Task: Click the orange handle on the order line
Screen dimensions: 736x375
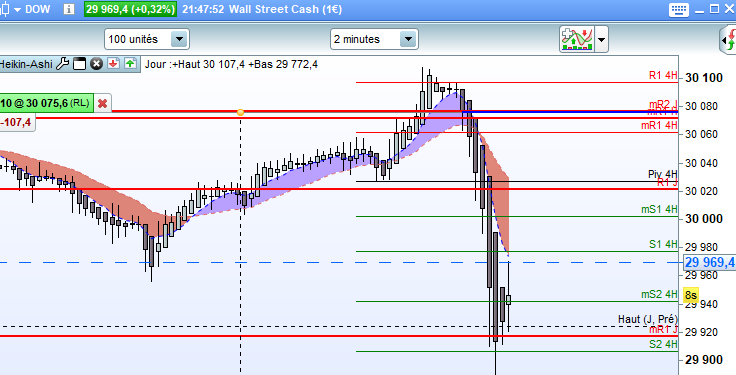Action: pos(240,112)
